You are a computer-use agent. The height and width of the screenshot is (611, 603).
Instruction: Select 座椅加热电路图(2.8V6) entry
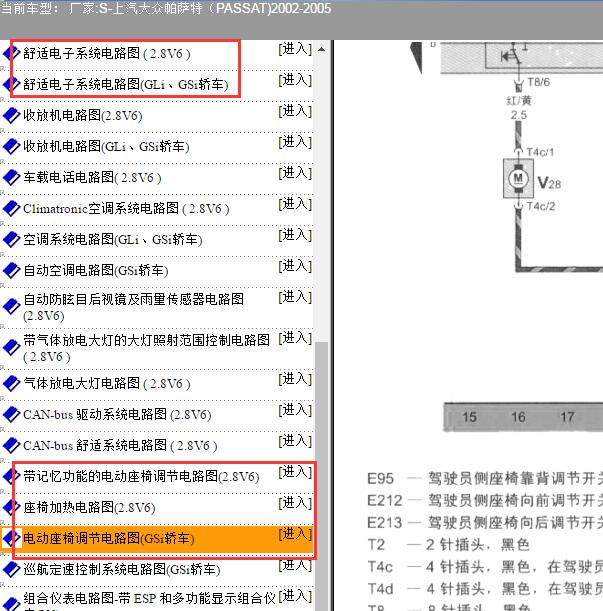[89, 507]
